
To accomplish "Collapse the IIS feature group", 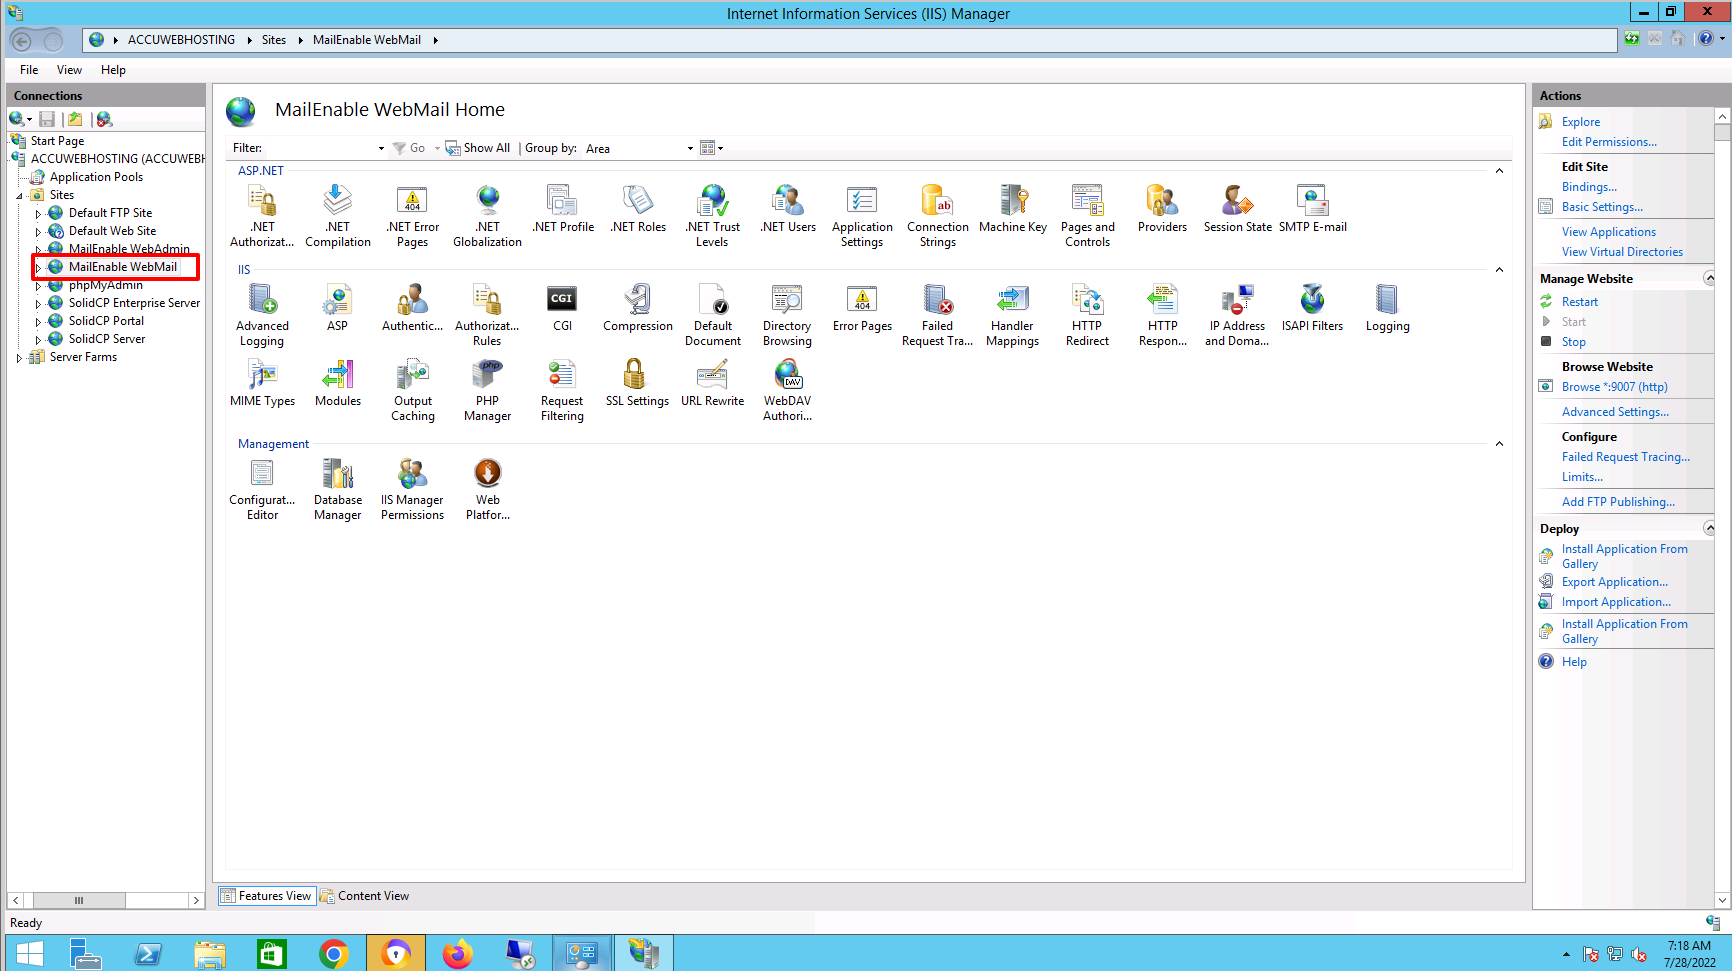I will (x=1499, y=270).
